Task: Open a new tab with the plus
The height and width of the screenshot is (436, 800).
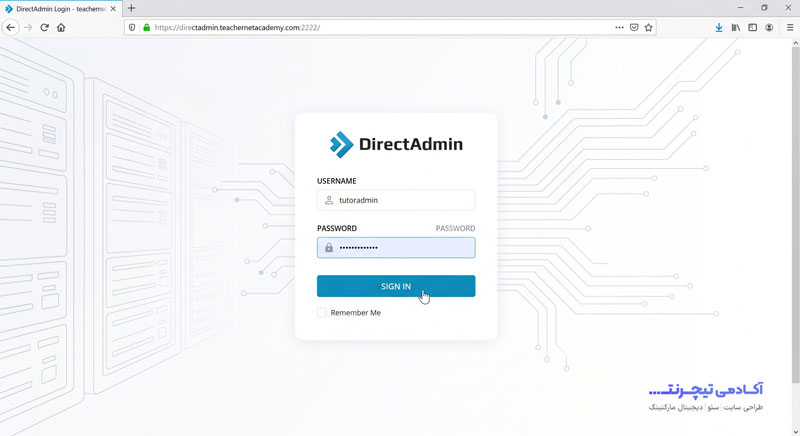Action: click(x=131, y=8)
